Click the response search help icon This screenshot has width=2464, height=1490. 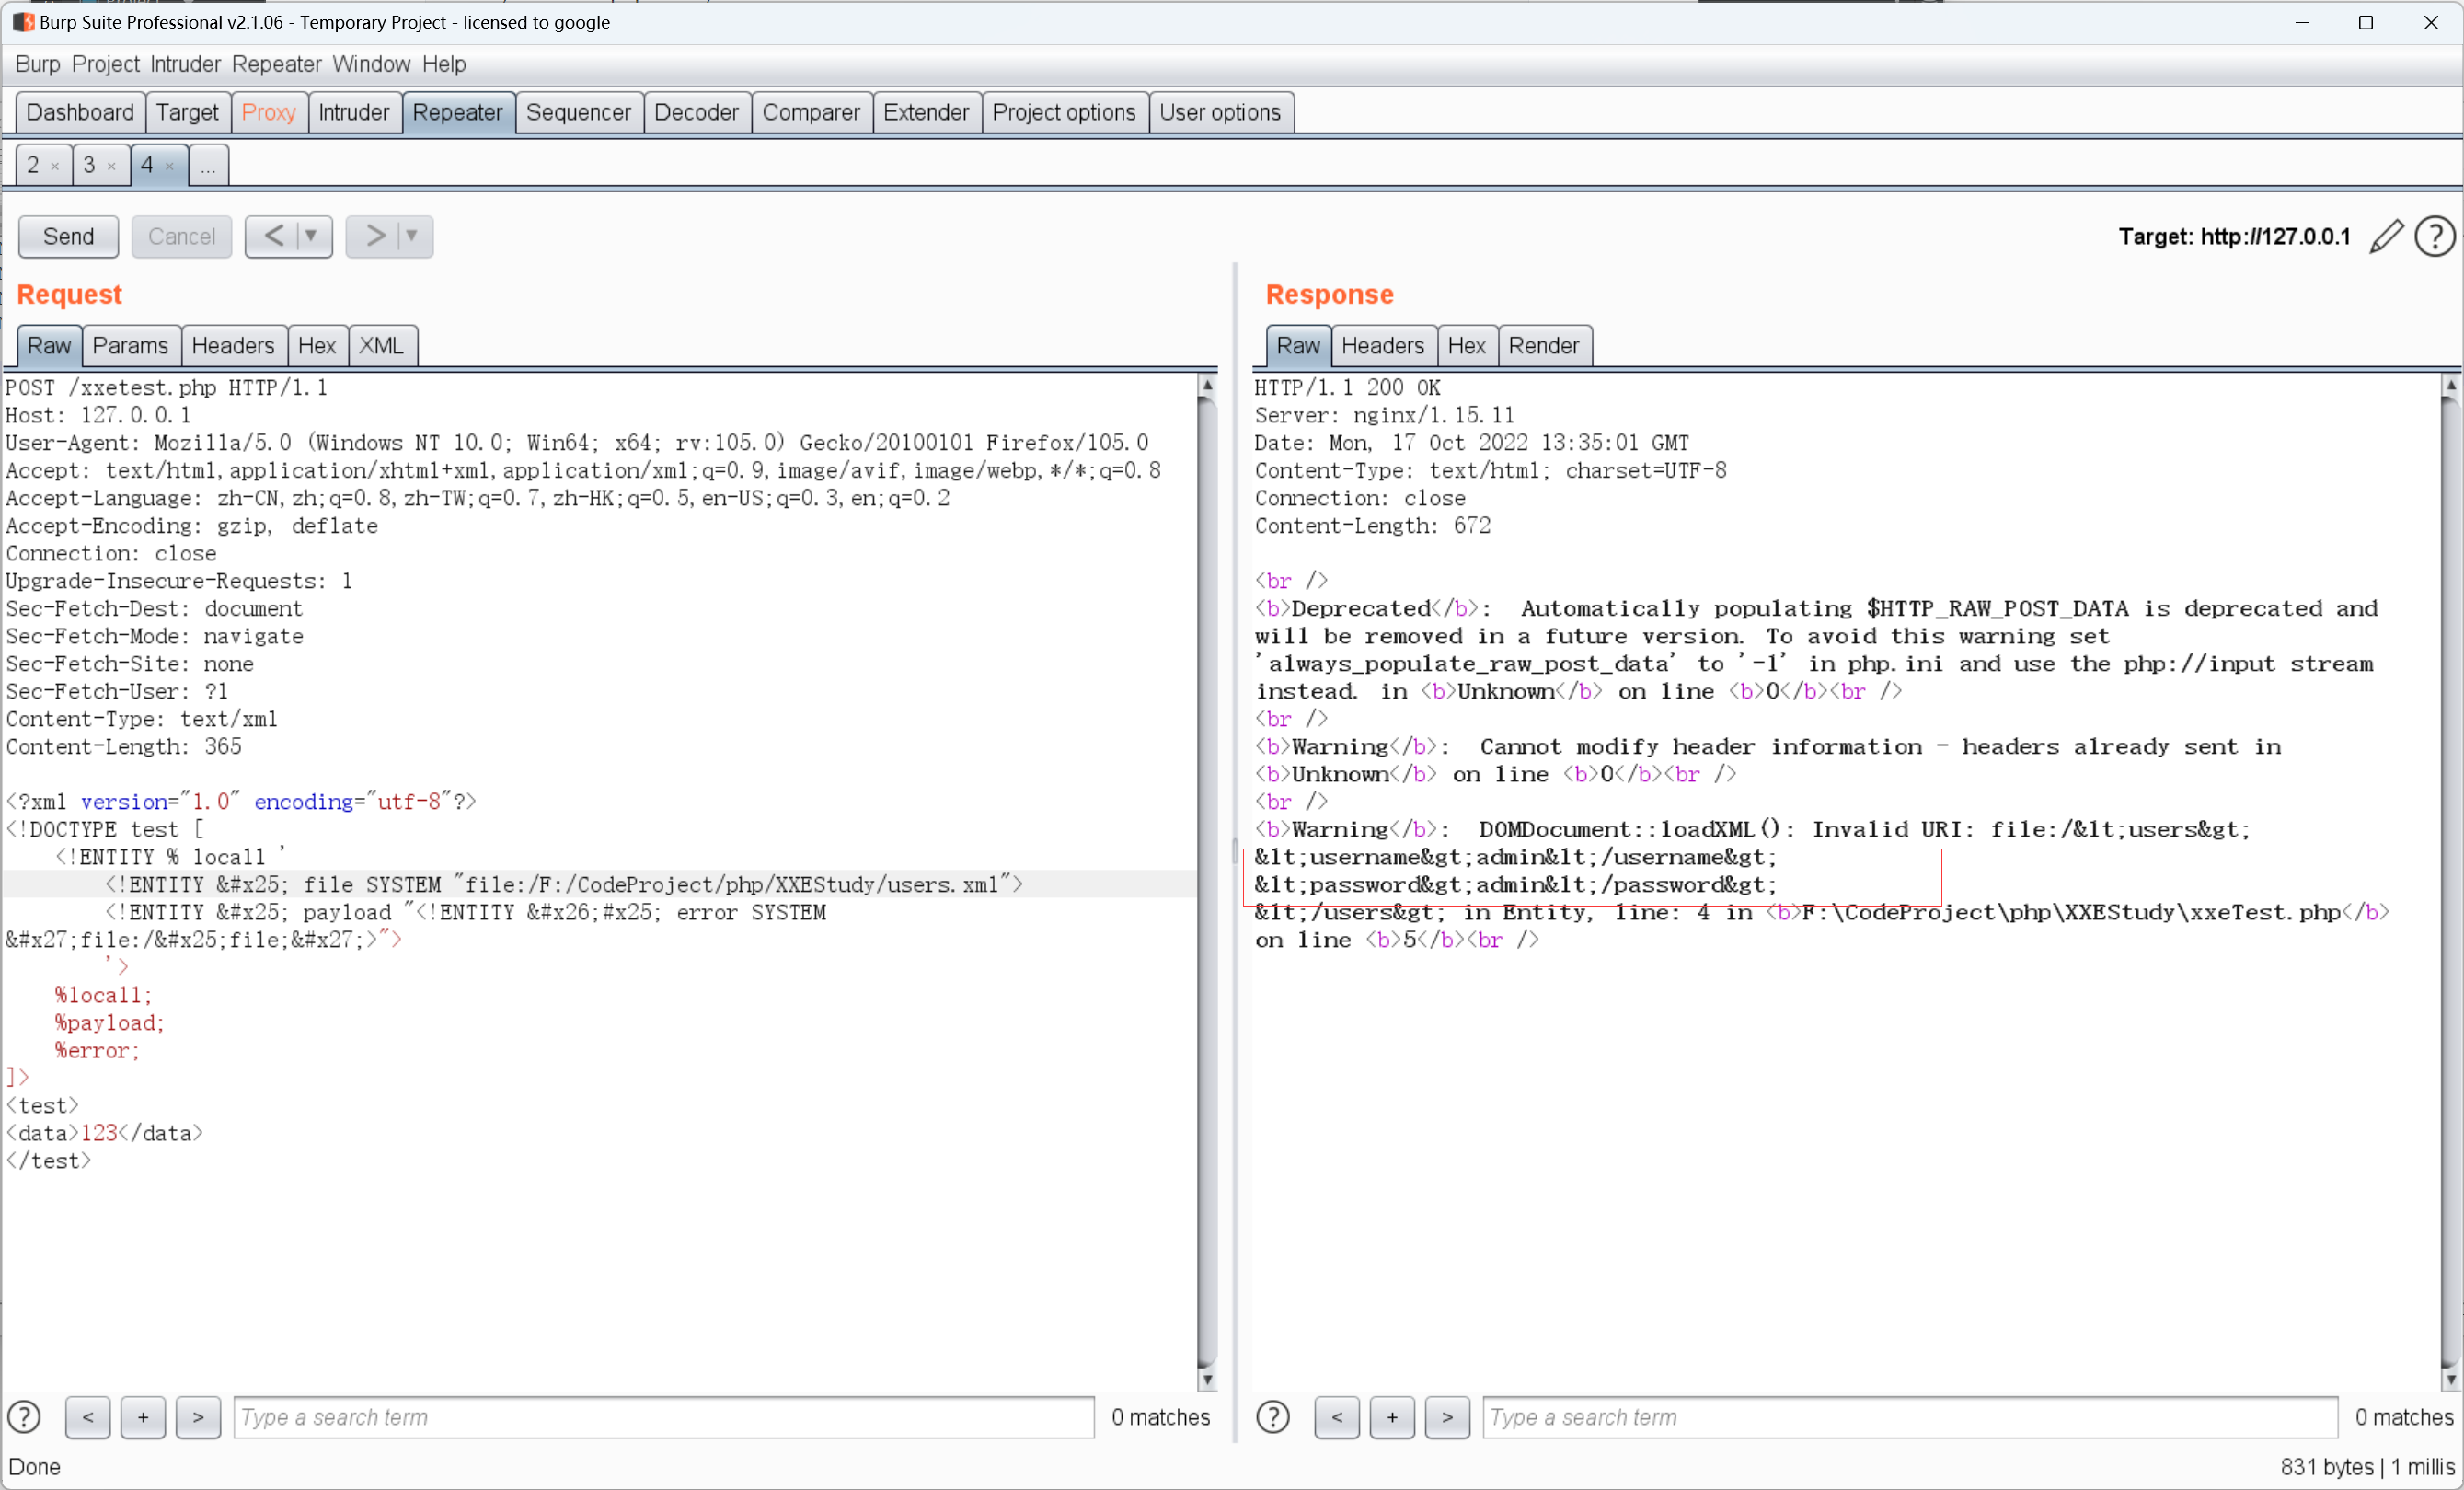click(x=1273, y=1417)
